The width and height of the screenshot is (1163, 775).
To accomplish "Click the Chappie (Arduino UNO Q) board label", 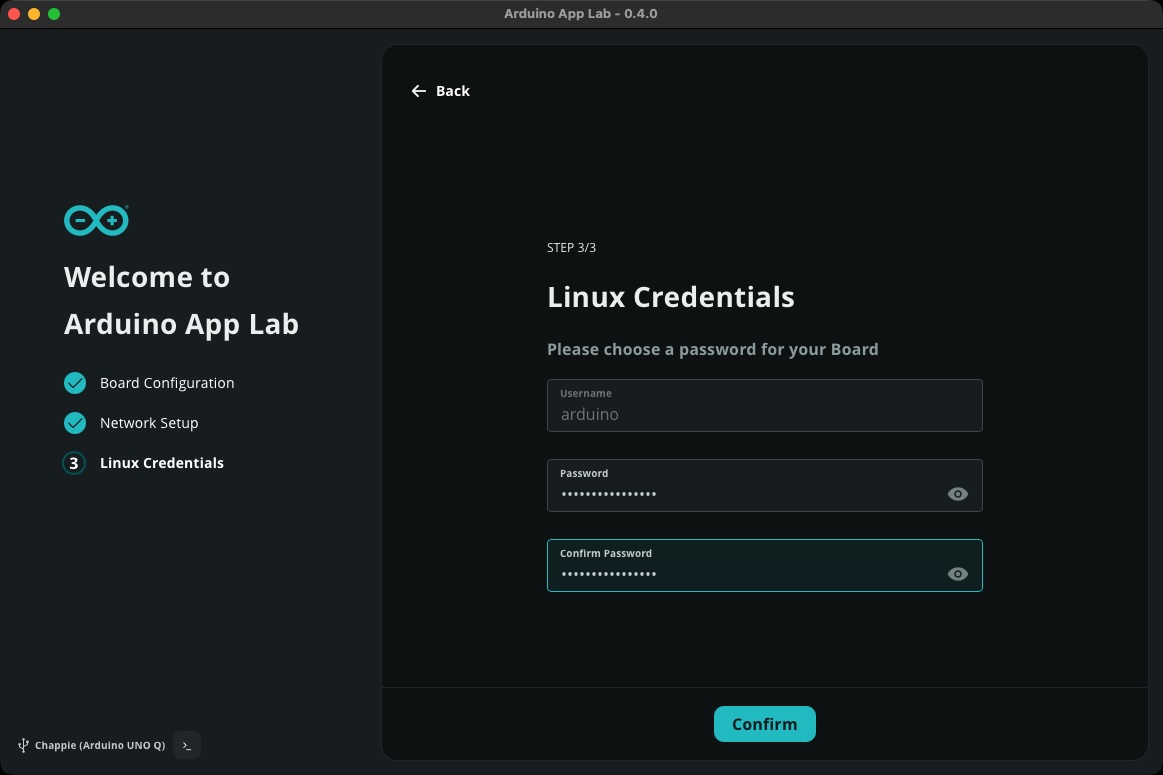I will [100, 745].
